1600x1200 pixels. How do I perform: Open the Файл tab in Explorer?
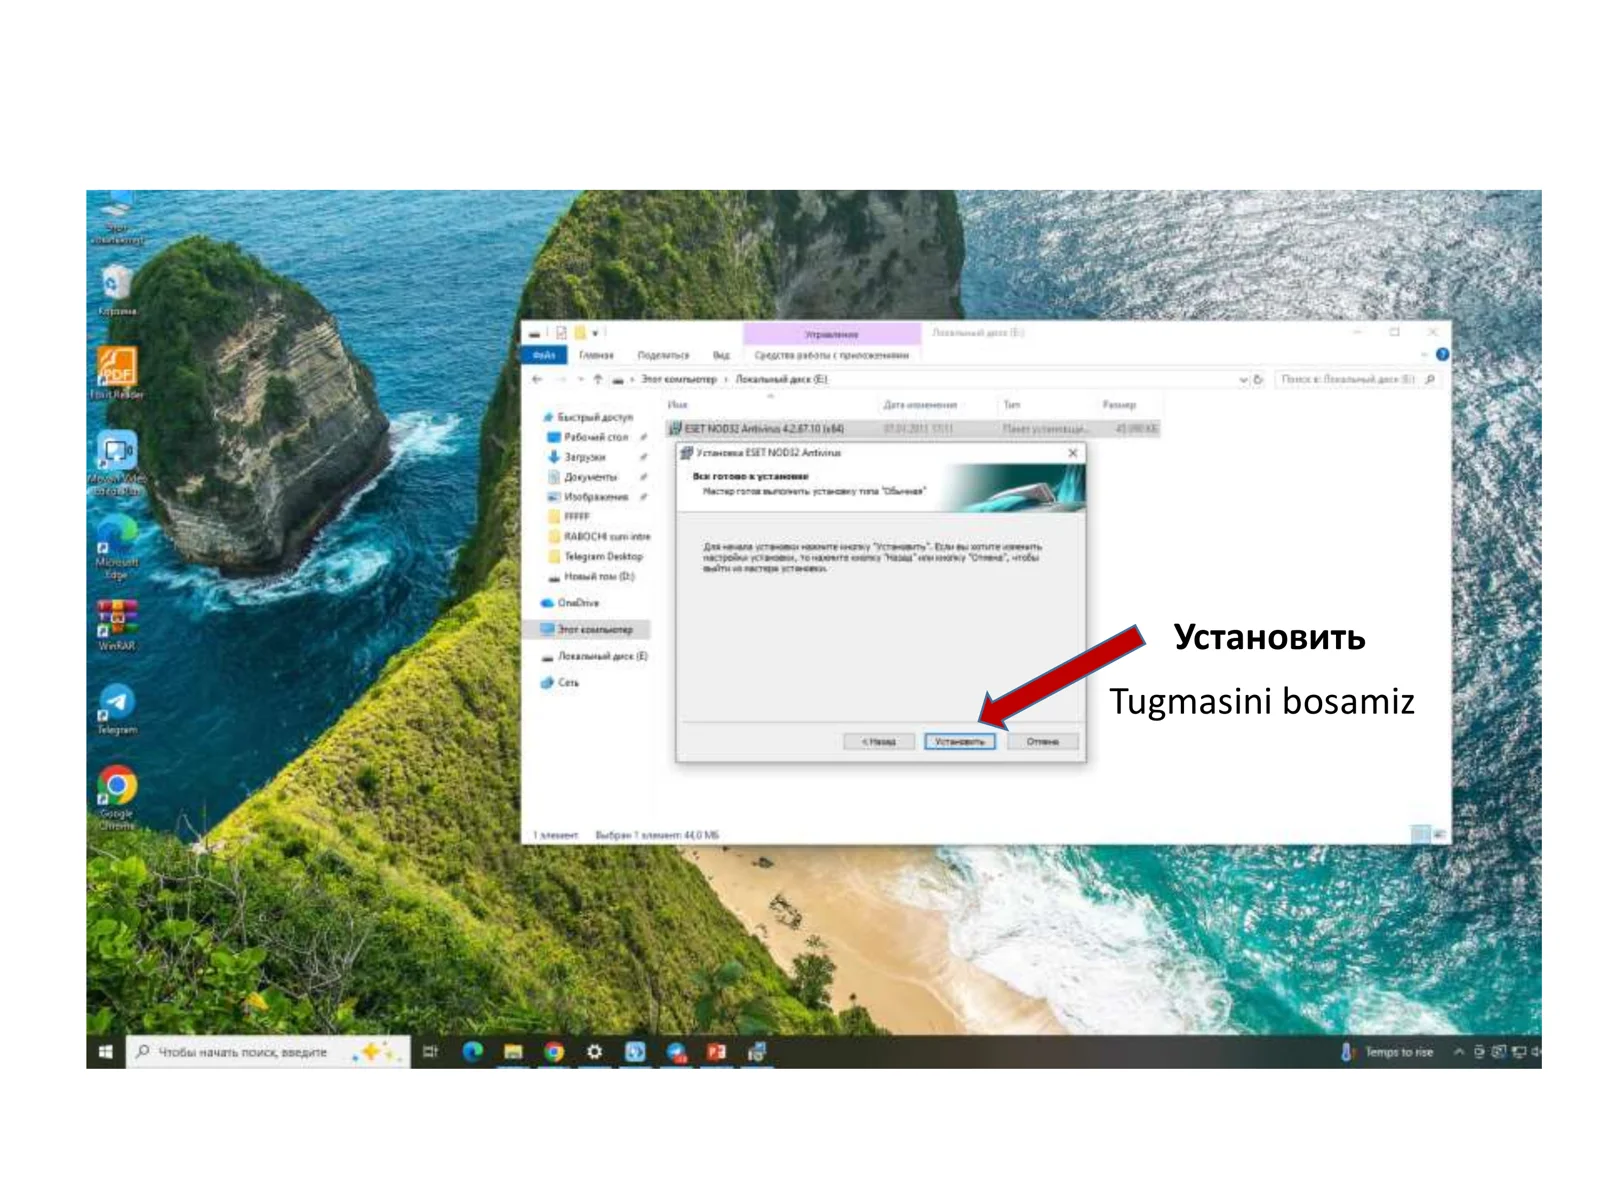(x=544, y=355)
